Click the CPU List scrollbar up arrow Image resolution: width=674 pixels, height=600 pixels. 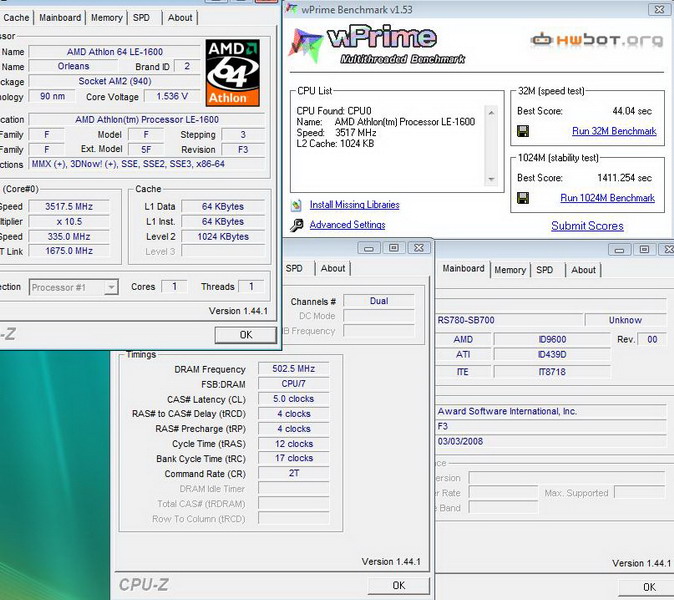click(x=491, y=113)
